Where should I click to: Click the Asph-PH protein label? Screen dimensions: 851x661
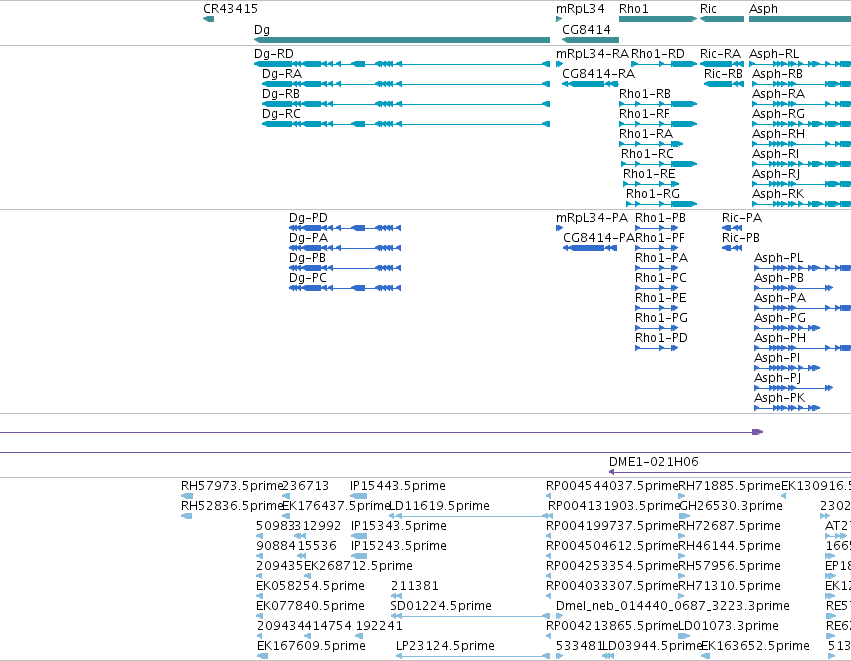(x=780, y=338)
